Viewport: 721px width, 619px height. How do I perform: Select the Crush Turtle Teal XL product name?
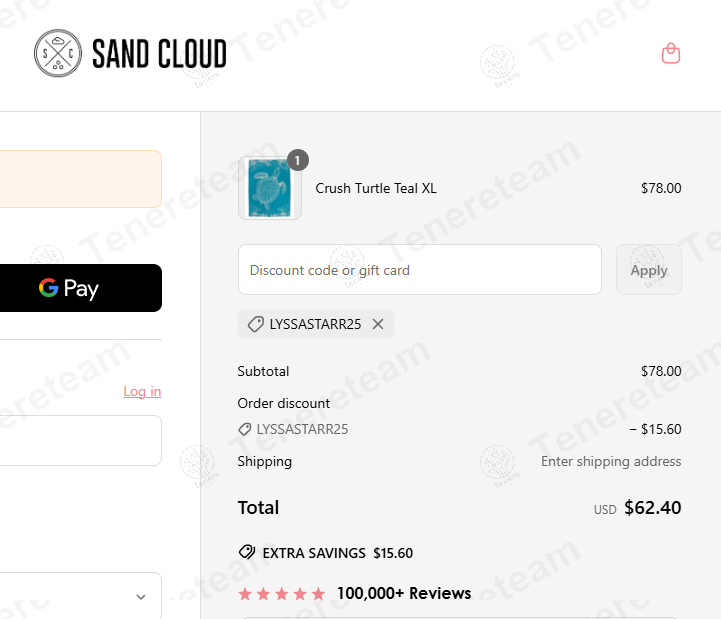pyautogui.click(x=376, y=188)
